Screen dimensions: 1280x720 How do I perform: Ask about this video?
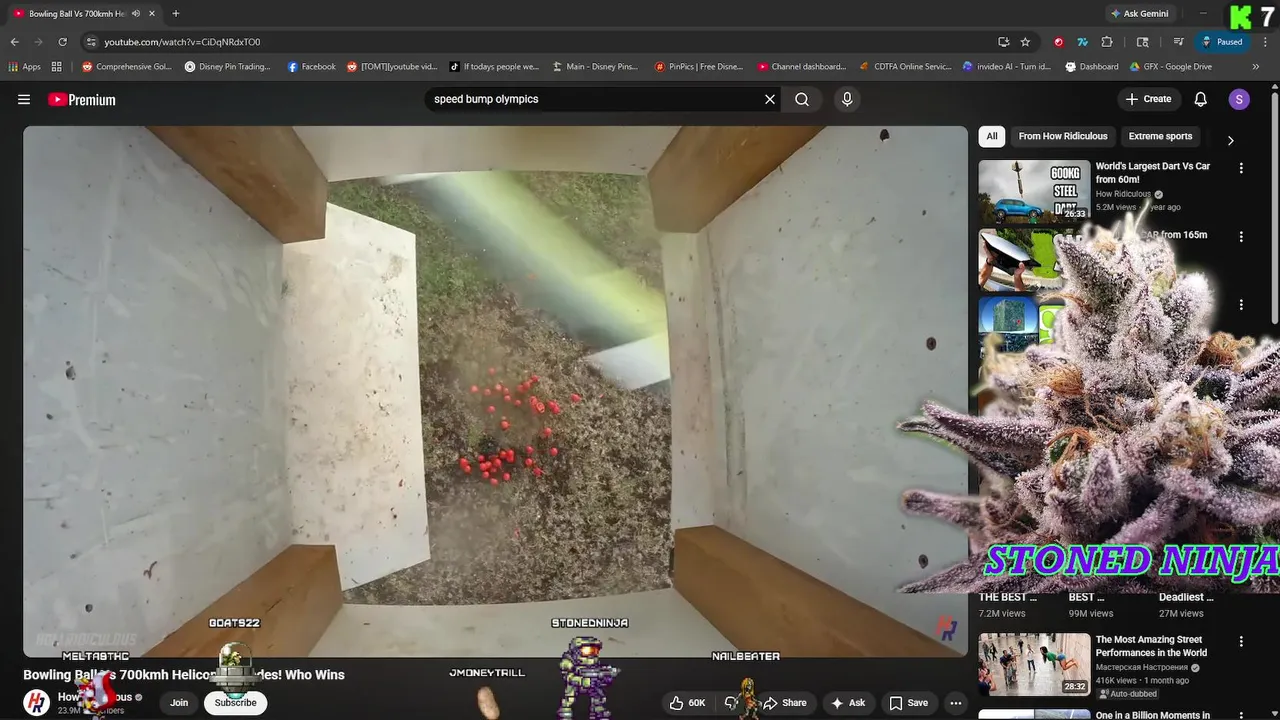[x=848, y=703]
